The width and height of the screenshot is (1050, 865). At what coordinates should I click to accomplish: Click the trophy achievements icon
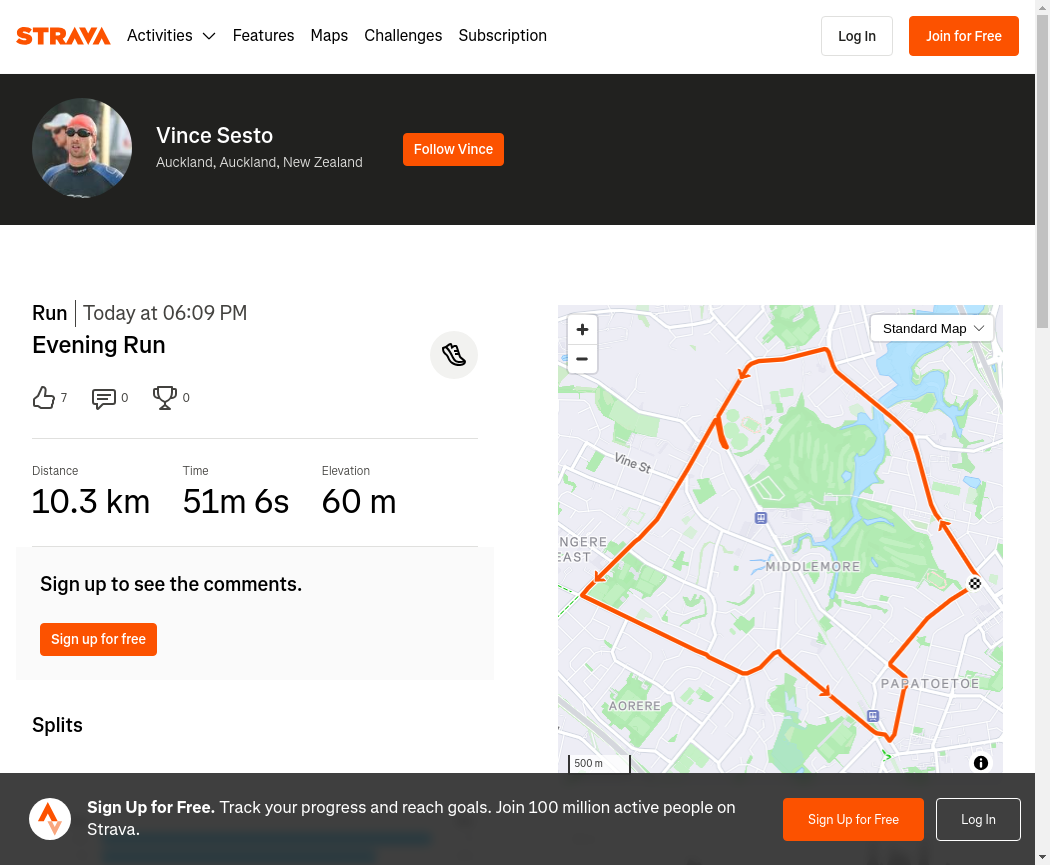coord(165,398)
